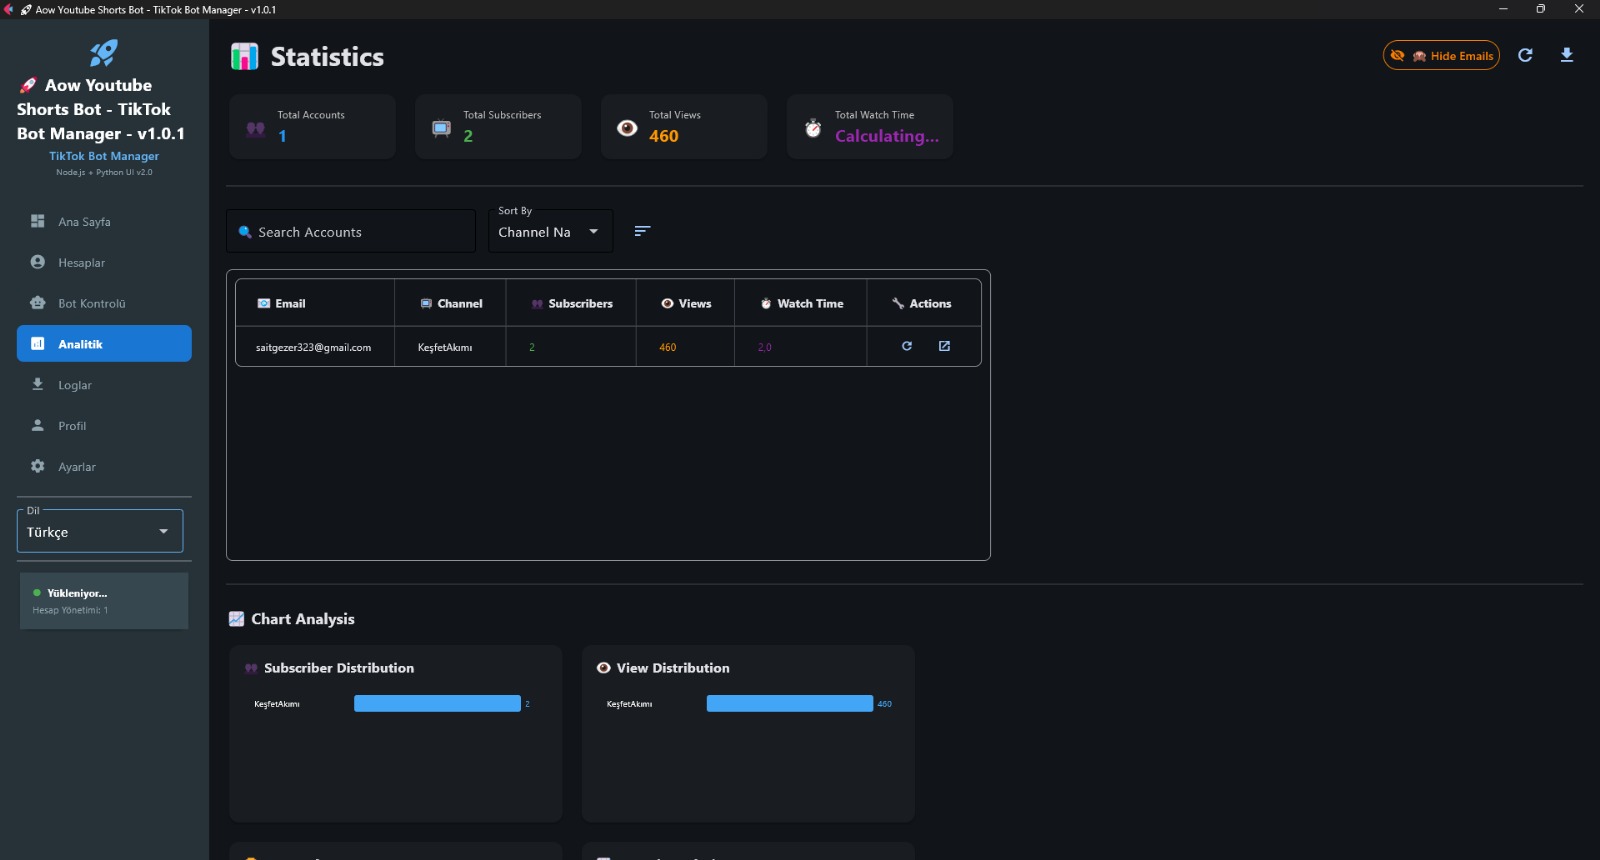Click the KeşfetAkımı subscriber distribution bar
Viewport: 1600px width, 860px height.
(x=437, y=704)
